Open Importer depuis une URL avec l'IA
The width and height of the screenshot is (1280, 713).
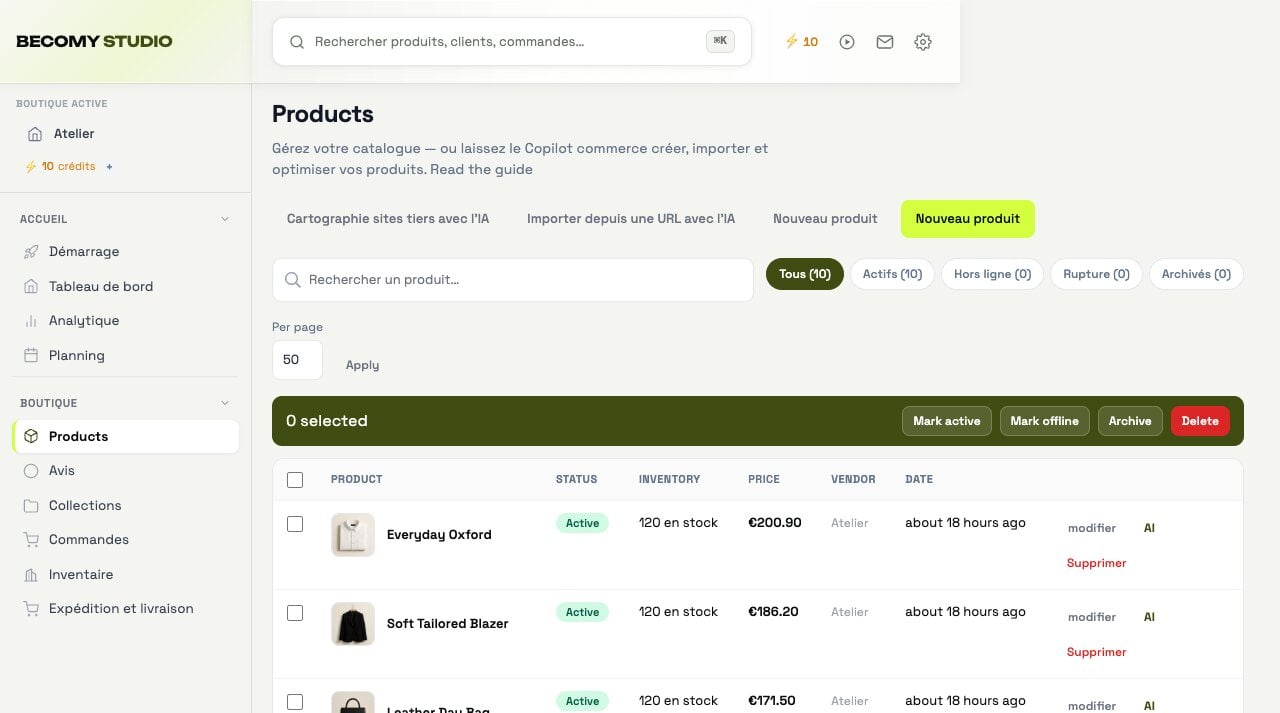tap(631, 219)
